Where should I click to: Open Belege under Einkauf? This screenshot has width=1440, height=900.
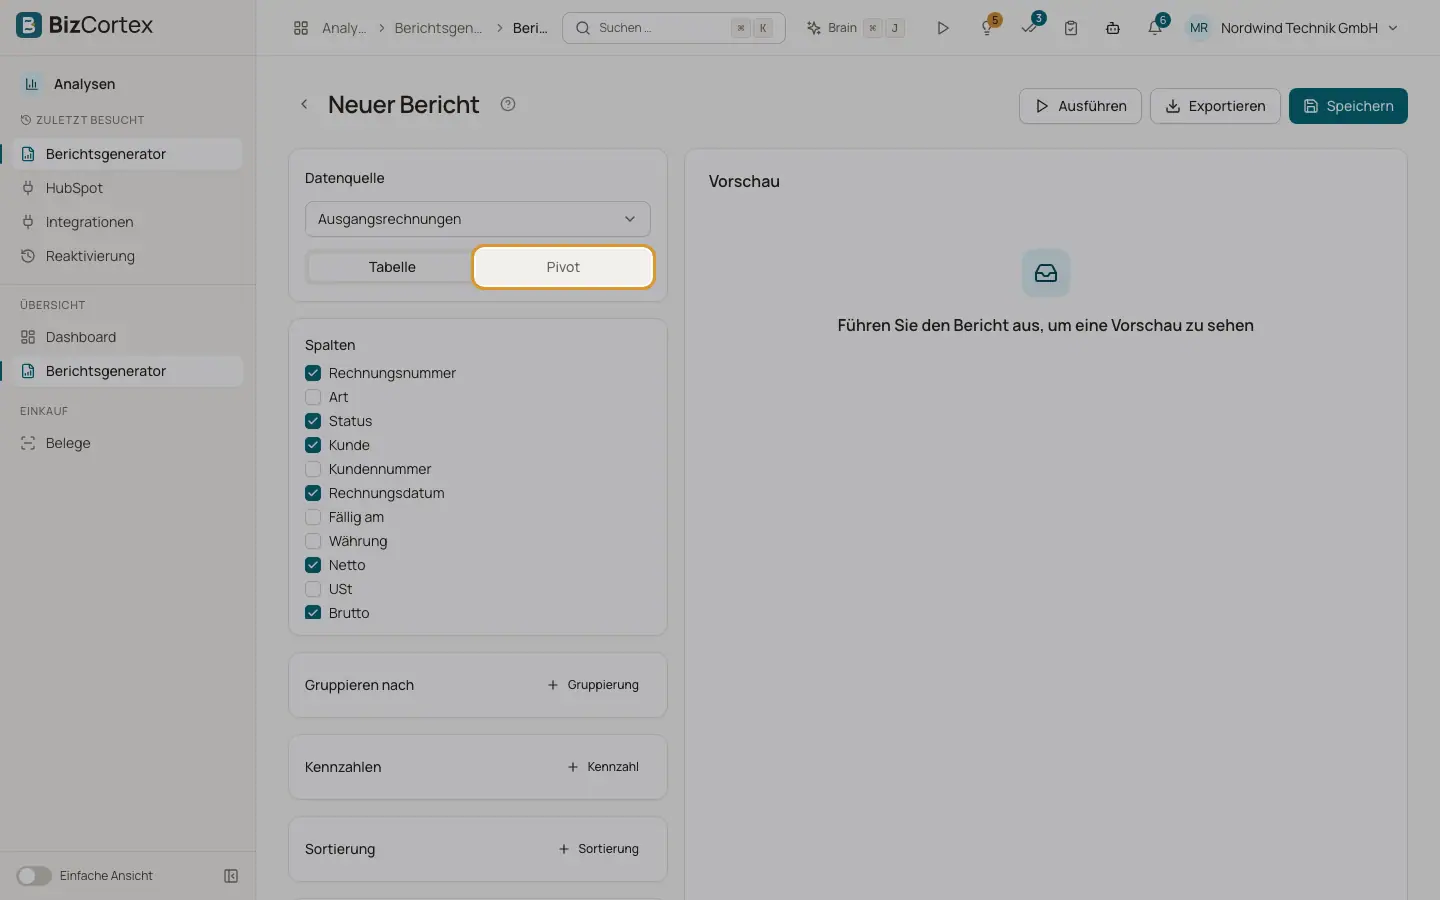pyautogui.click(x=128, y=443)
